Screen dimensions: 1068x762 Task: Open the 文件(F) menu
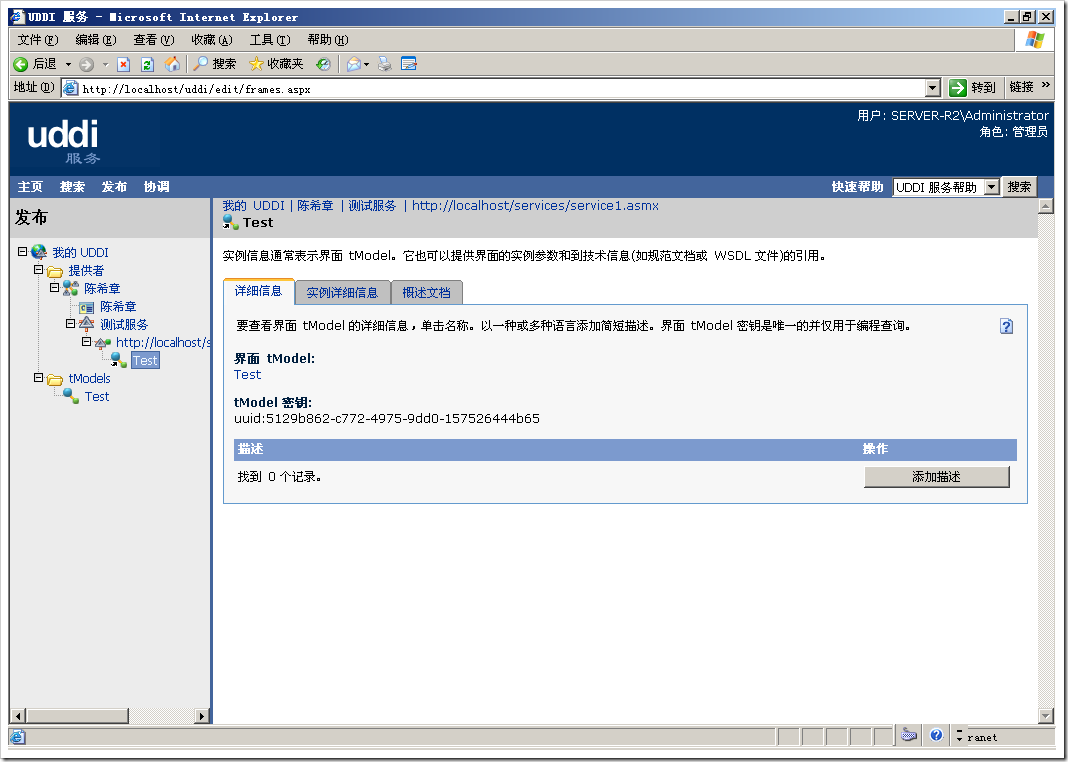(38, 39)
